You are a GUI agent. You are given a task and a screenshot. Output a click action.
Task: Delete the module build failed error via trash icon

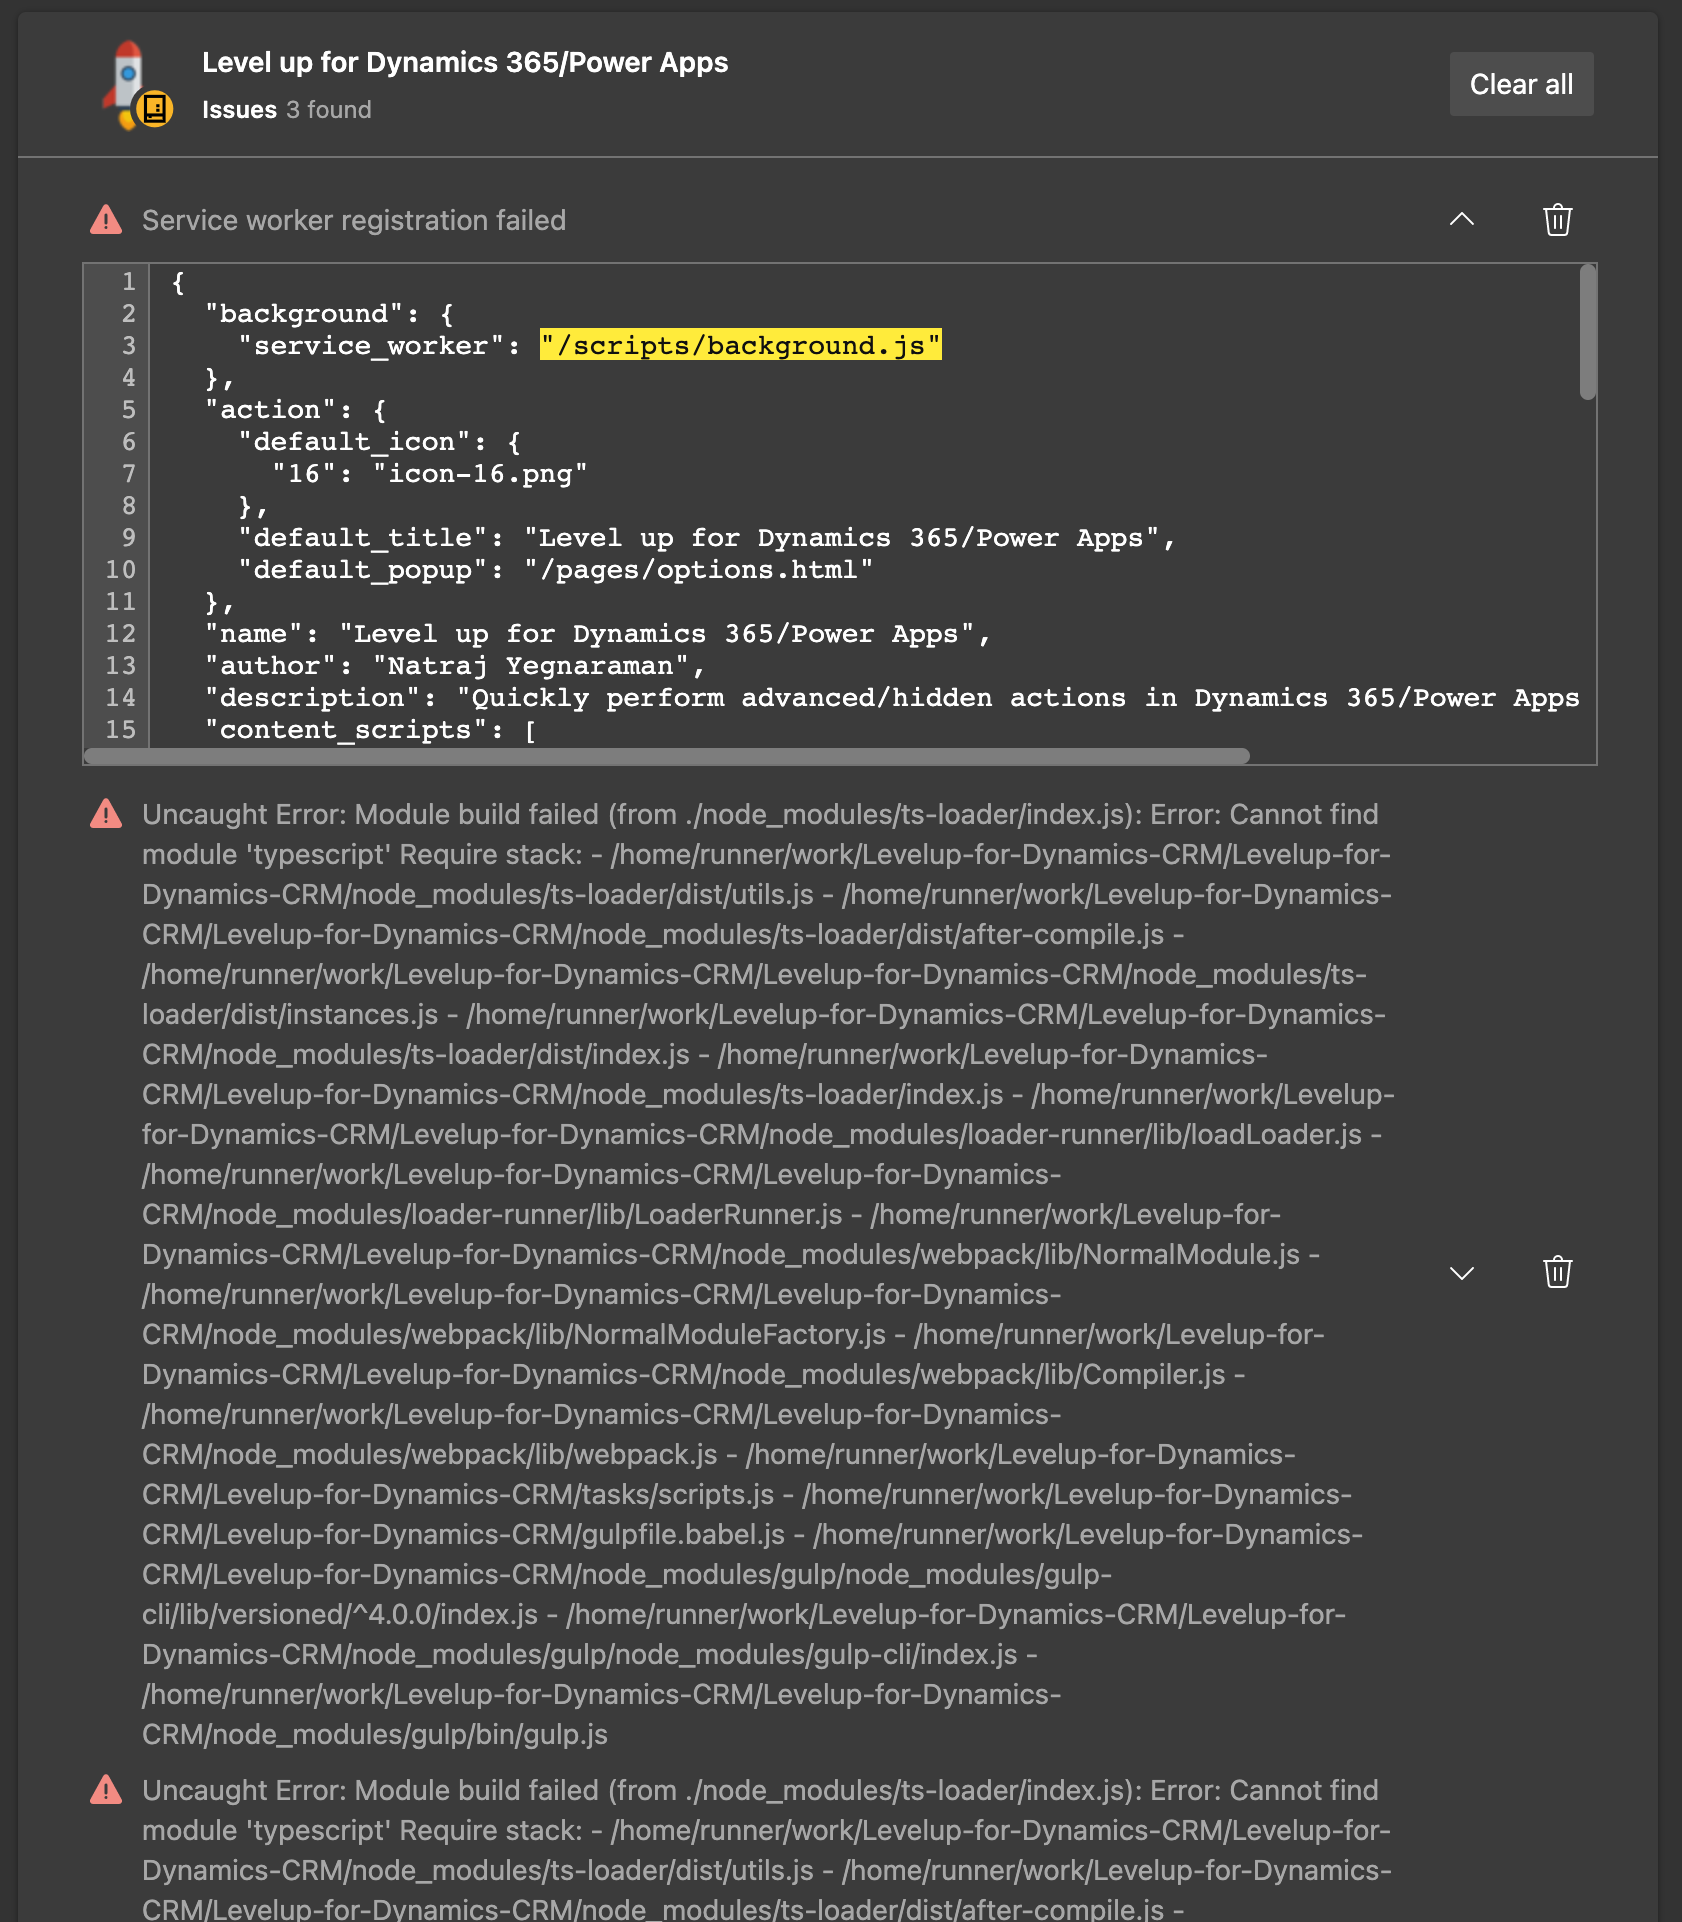tap(1558, 1272)
